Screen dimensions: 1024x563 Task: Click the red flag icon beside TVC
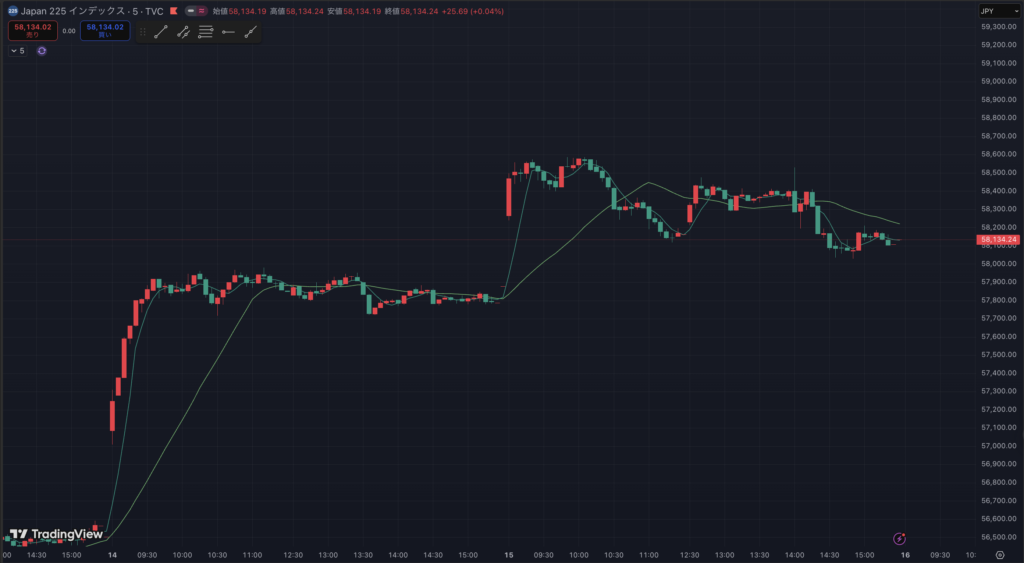[x=174, y=11]
